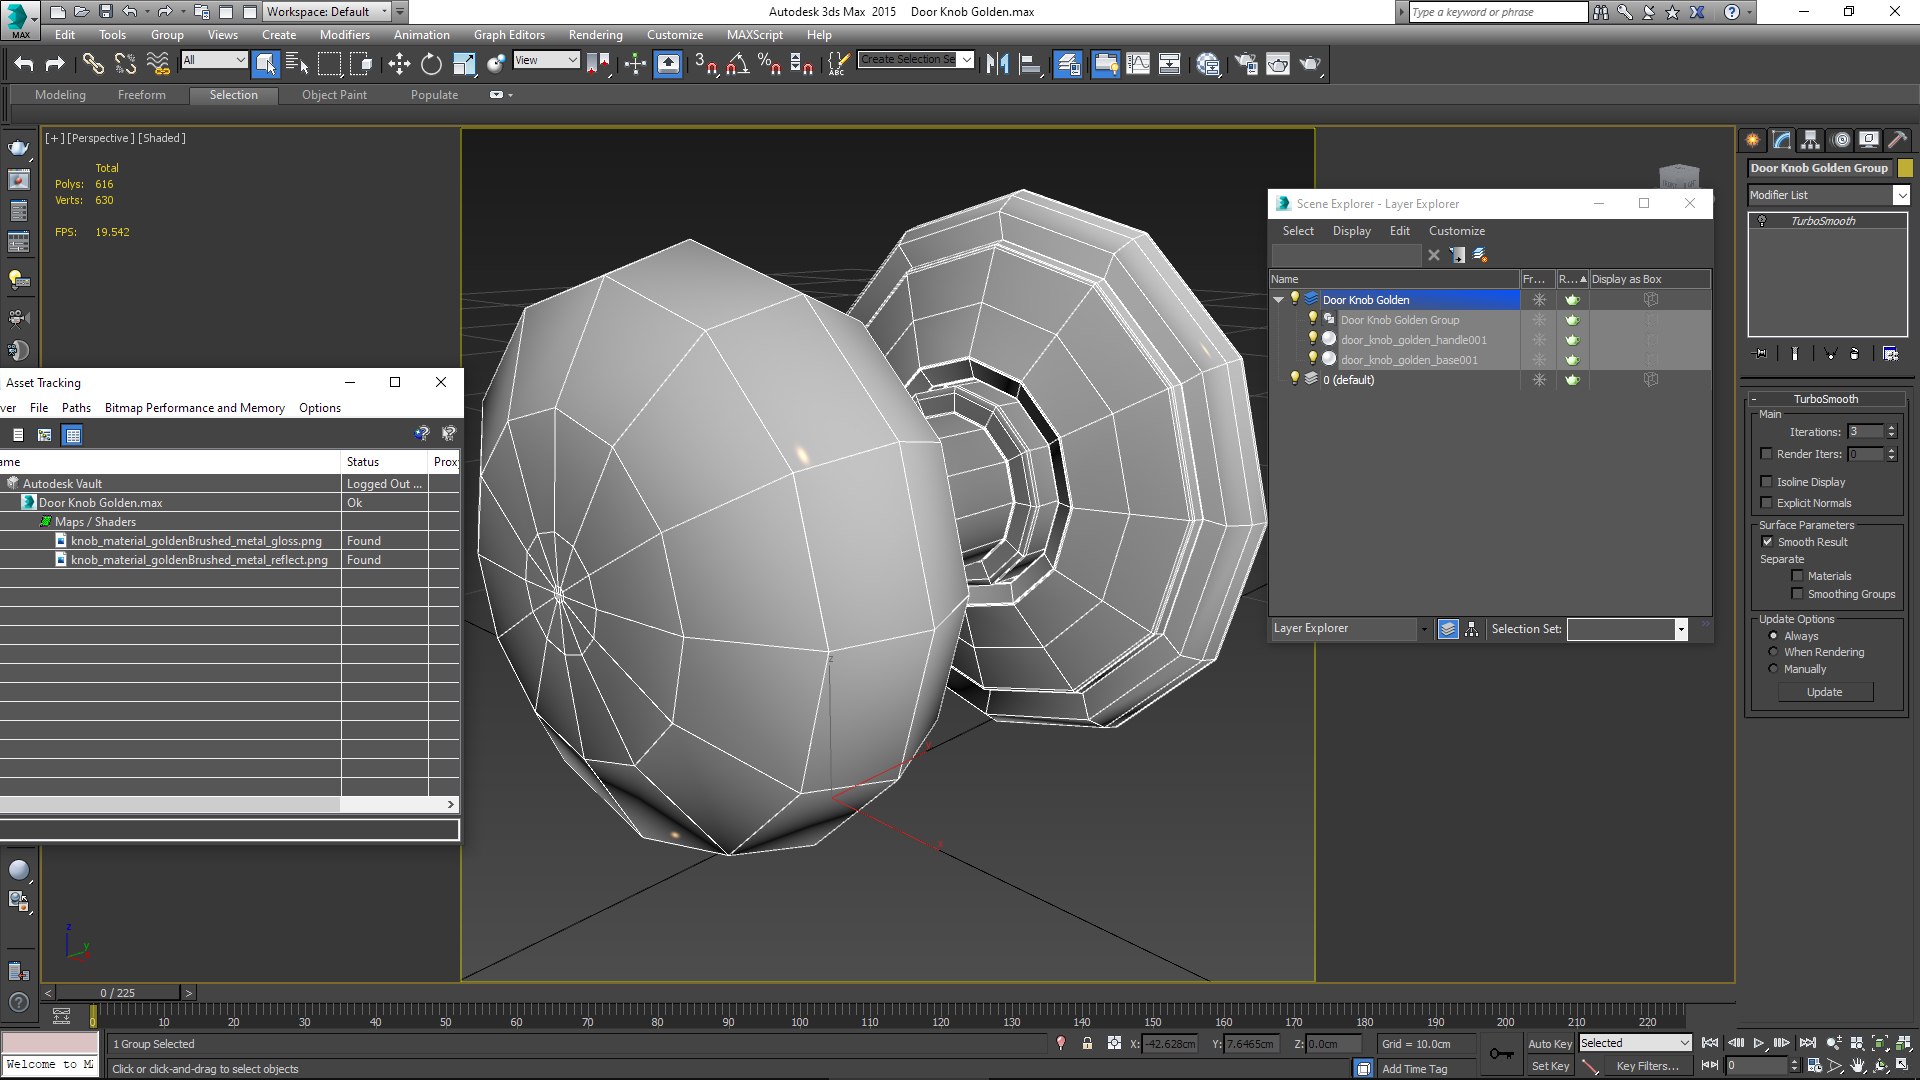Open the Render Setup teapot icon
This screenshot has width=1920, height=1080.
tap(1245, 64)
